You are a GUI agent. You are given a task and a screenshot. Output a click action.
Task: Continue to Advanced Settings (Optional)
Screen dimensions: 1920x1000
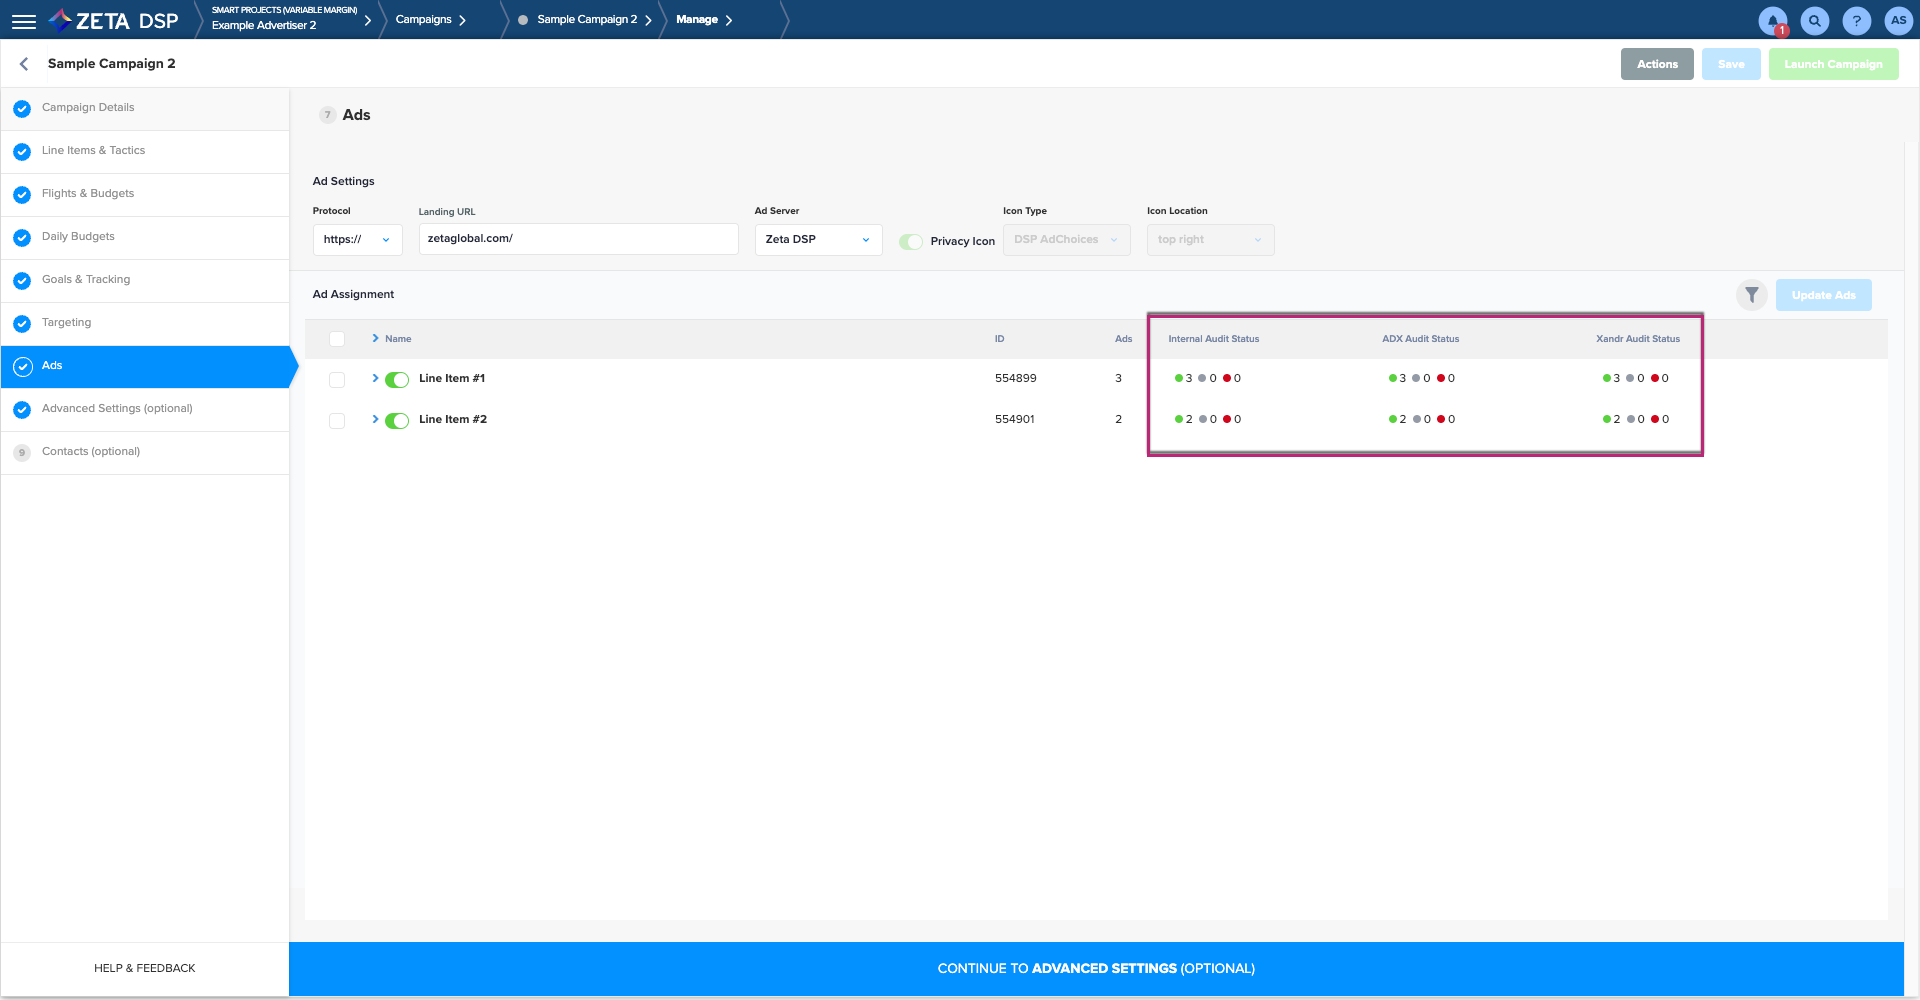[1096, 969]
